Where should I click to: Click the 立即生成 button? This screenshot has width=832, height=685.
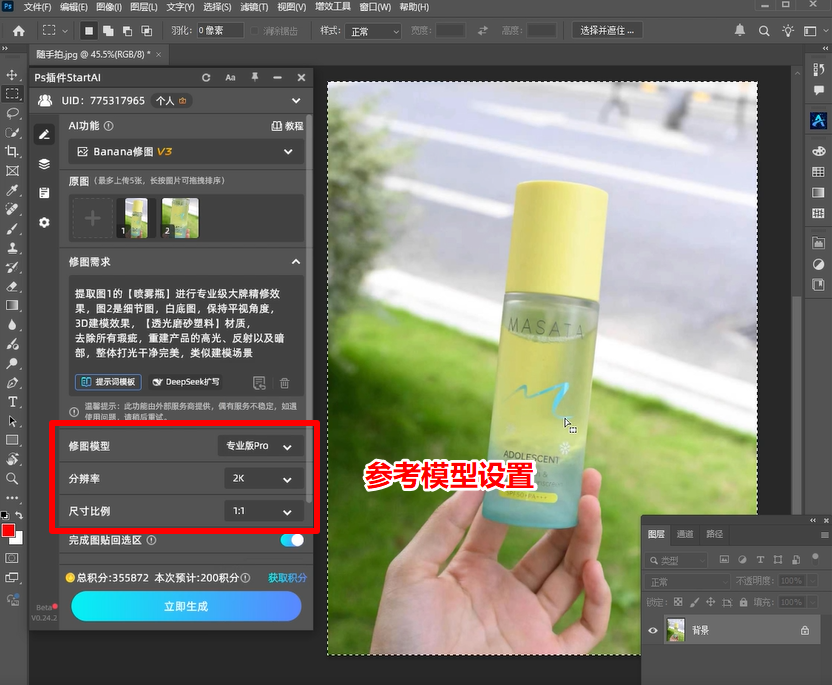[x=186, y=606]
